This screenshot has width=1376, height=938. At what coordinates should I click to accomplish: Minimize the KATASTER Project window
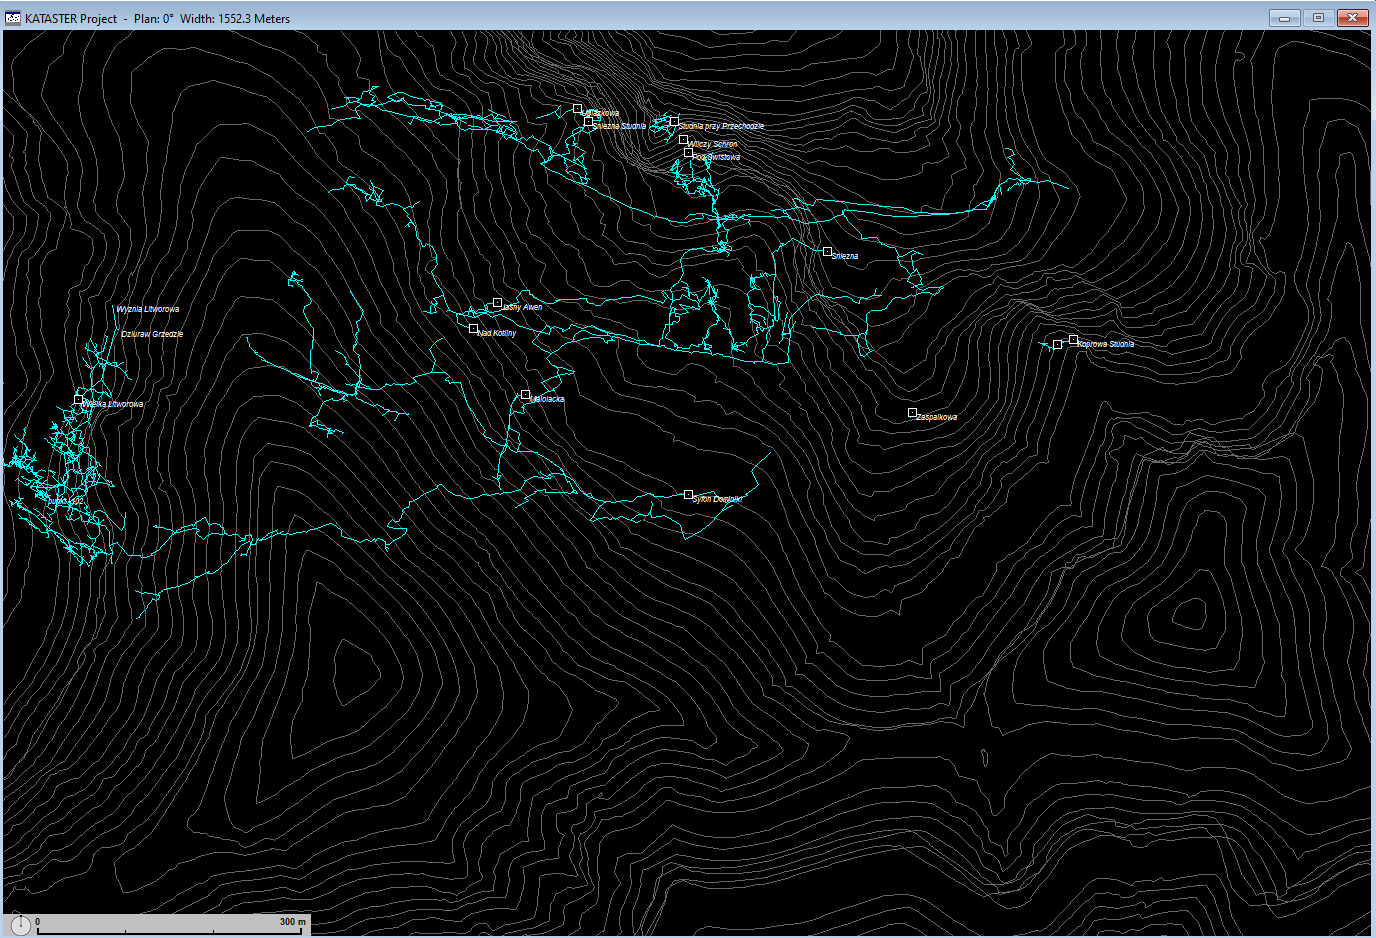(x=1285, y=18)
